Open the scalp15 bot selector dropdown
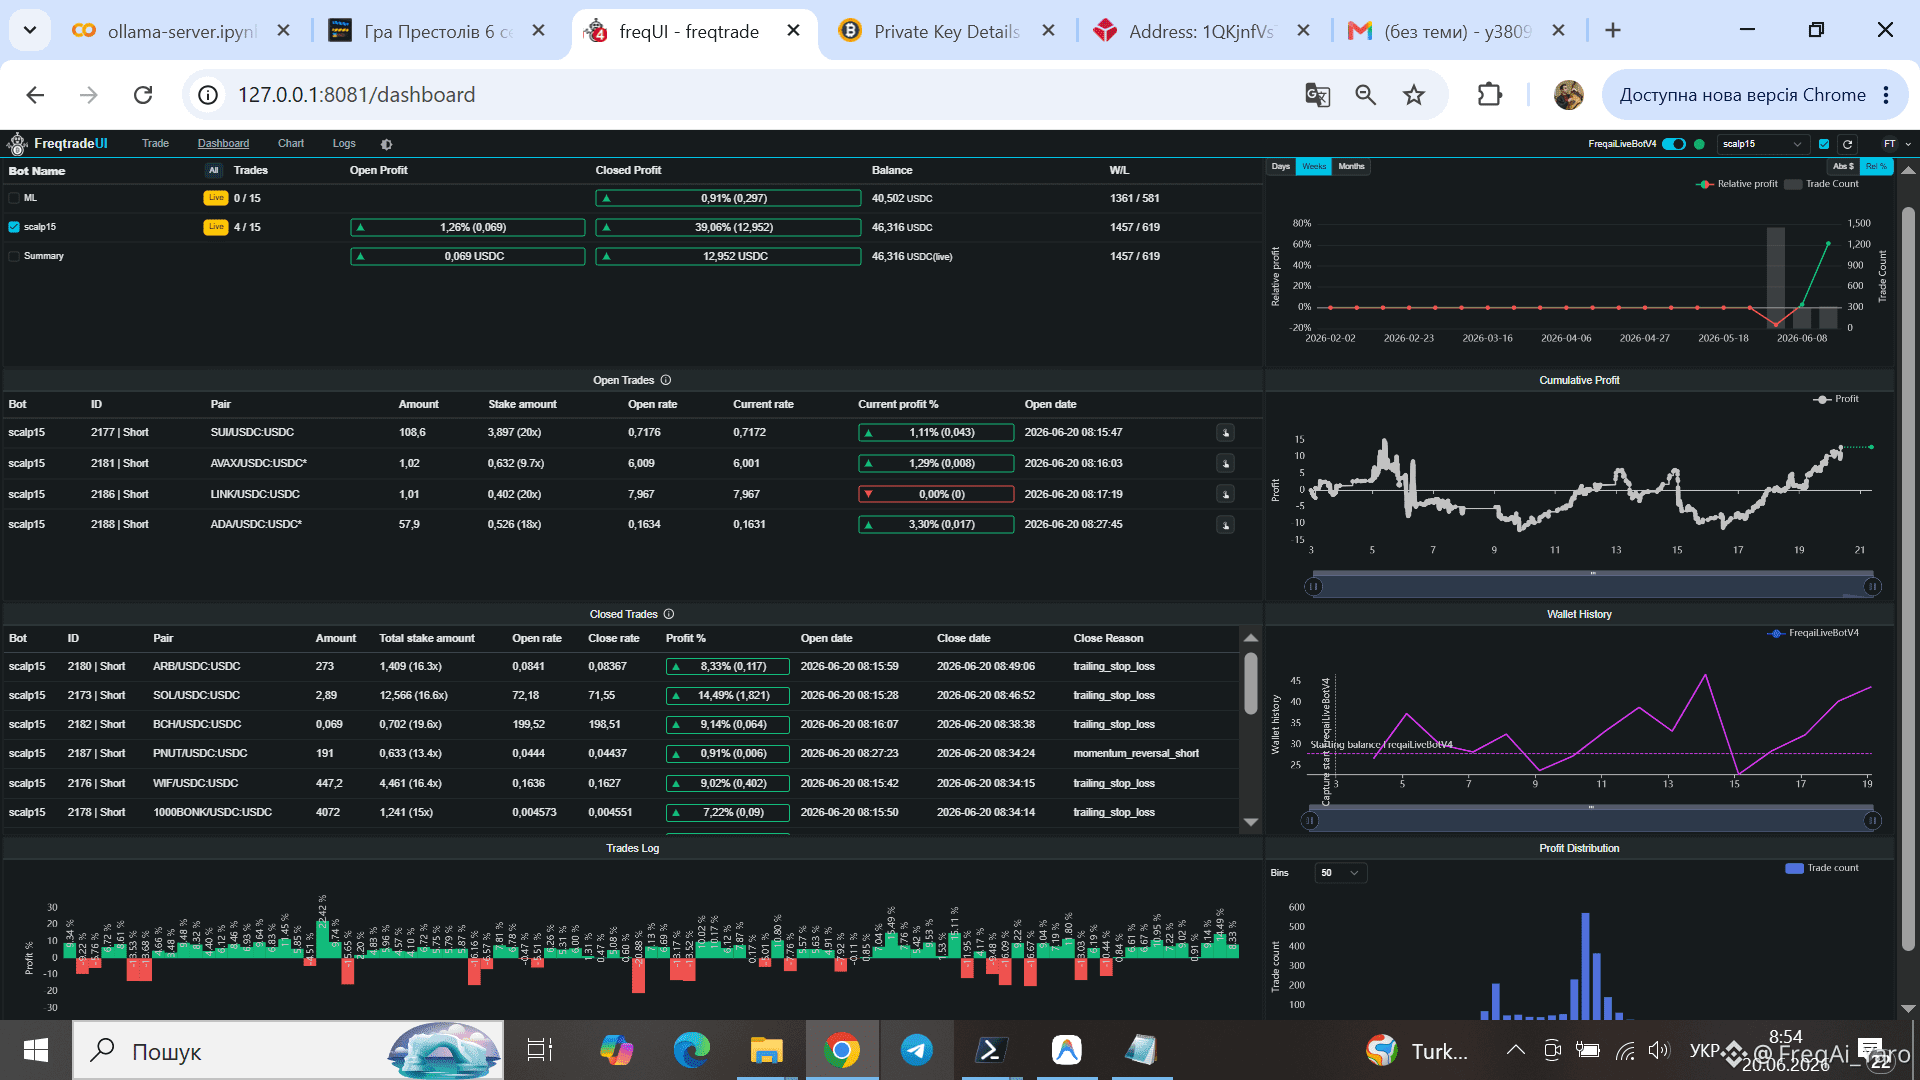Screen dimensions: 1920x1080 coord(1762,144)
